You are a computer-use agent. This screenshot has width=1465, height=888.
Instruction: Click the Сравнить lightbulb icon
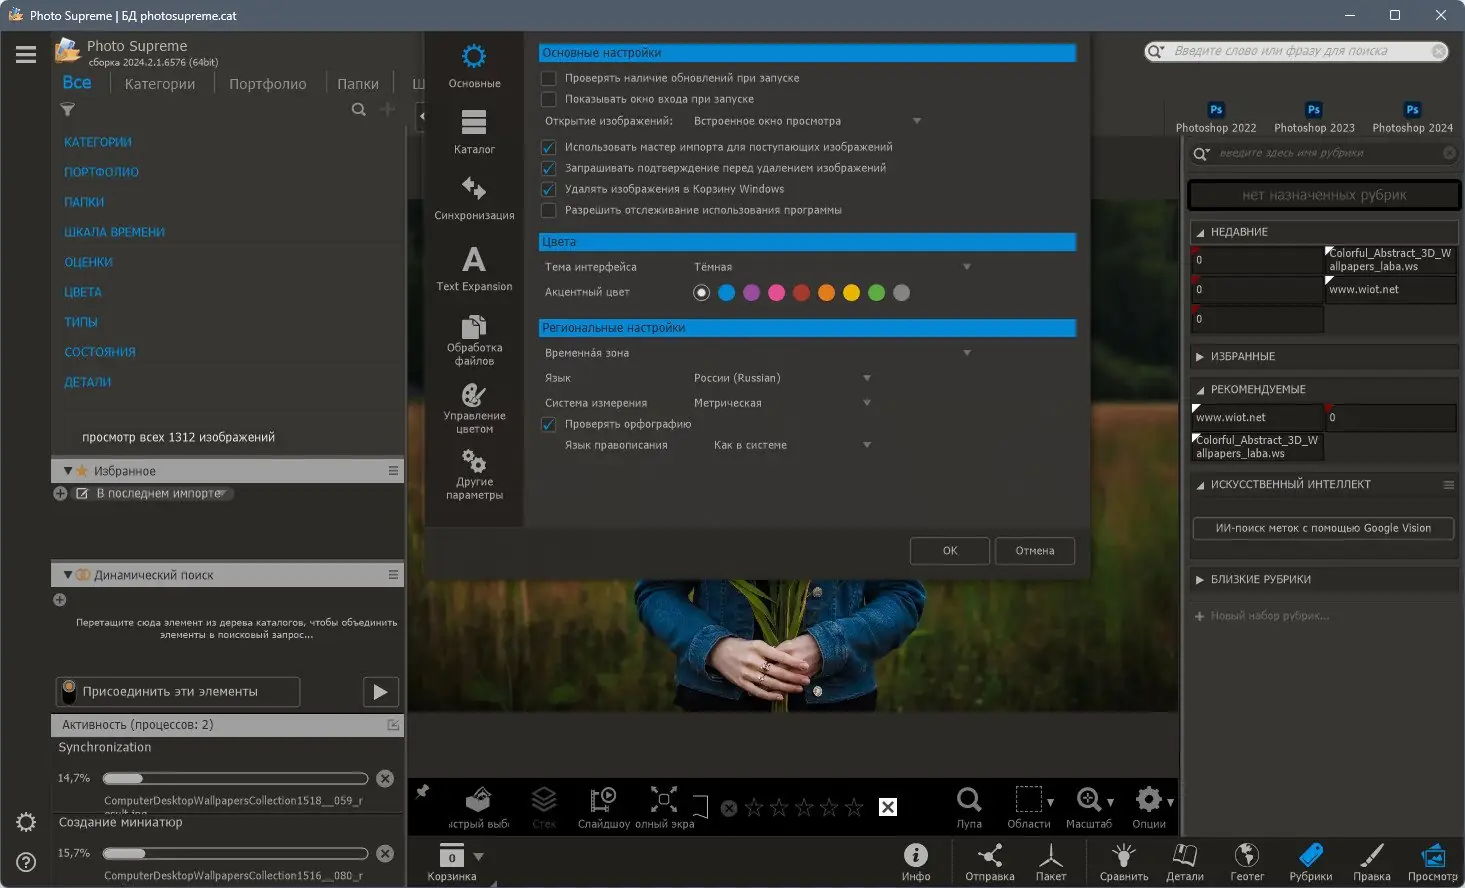(1124, 860)
